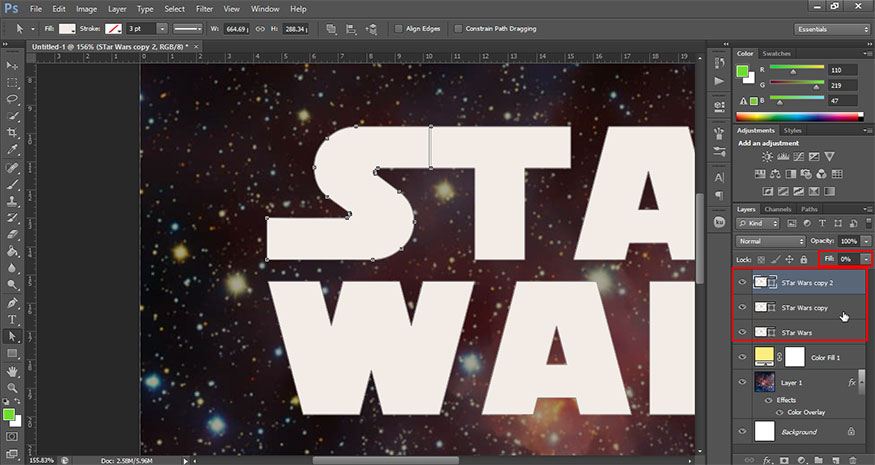Viewport: 875px width, 465px height.
Task: Click the G channel slider in Color panel
Action: pyautogui.click(x=797, y=84)
